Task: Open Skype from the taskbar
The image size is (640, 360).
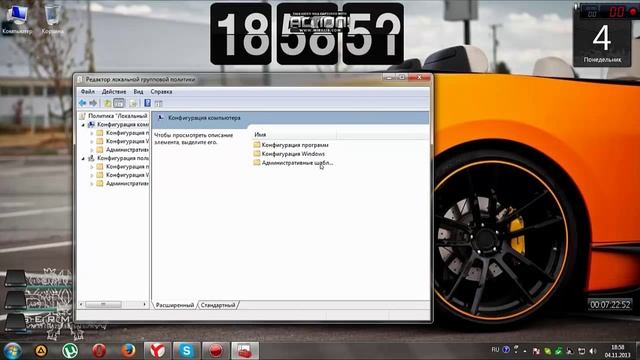Action: pos(186,351)
